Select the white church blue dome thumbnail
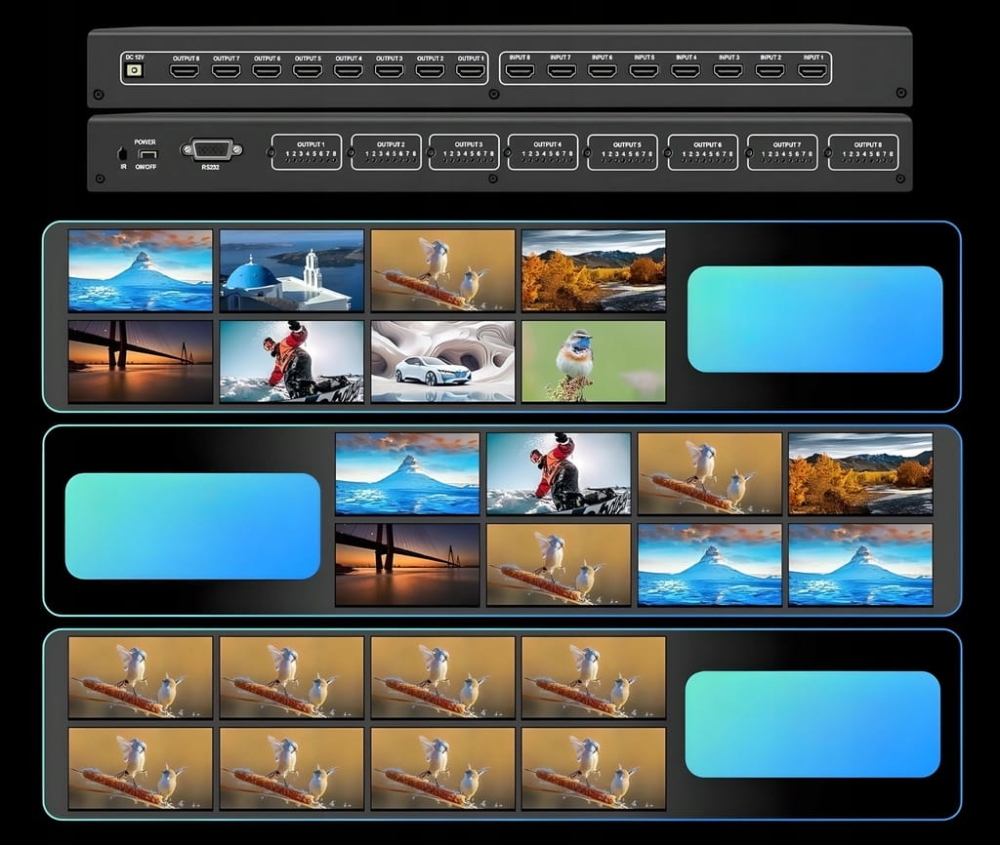 pos(291,271)
